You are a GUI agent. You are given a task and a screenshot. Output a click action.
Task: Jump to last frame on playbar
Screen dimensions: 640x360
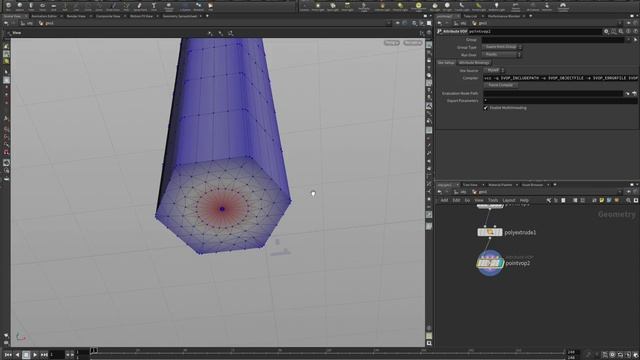(x=44, y=355)
